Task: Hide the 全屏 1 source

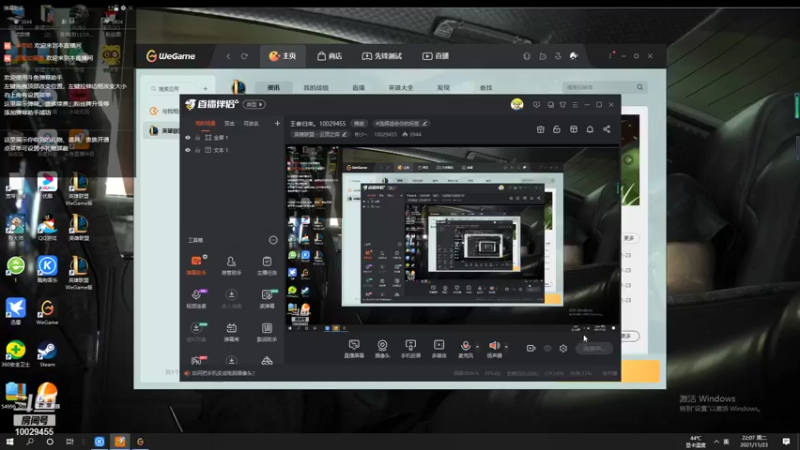Action: point(188,138)
